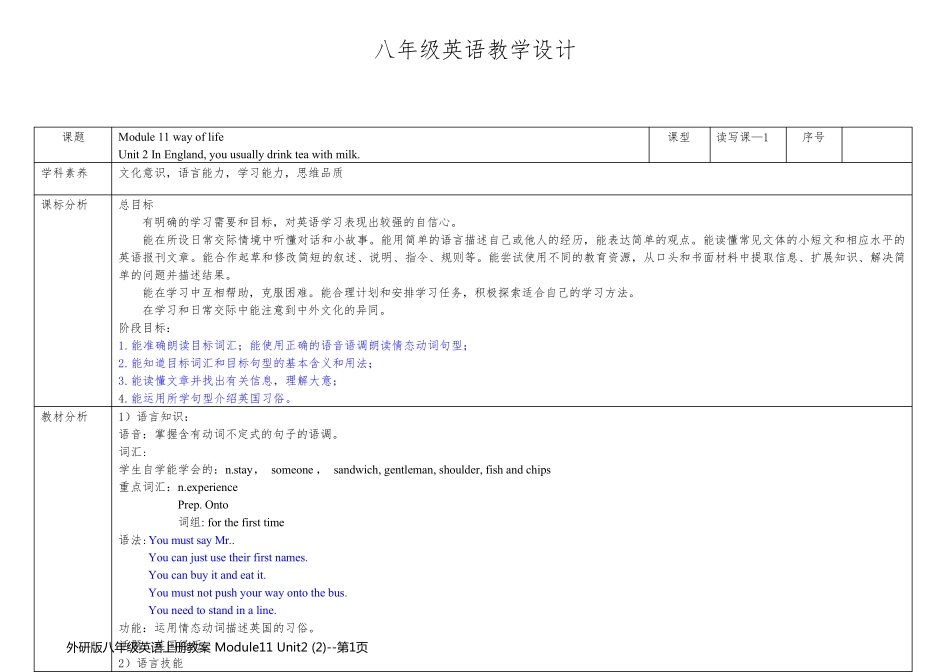
Task: Select the 序号 header cell
Action: [x=814, y=145]
